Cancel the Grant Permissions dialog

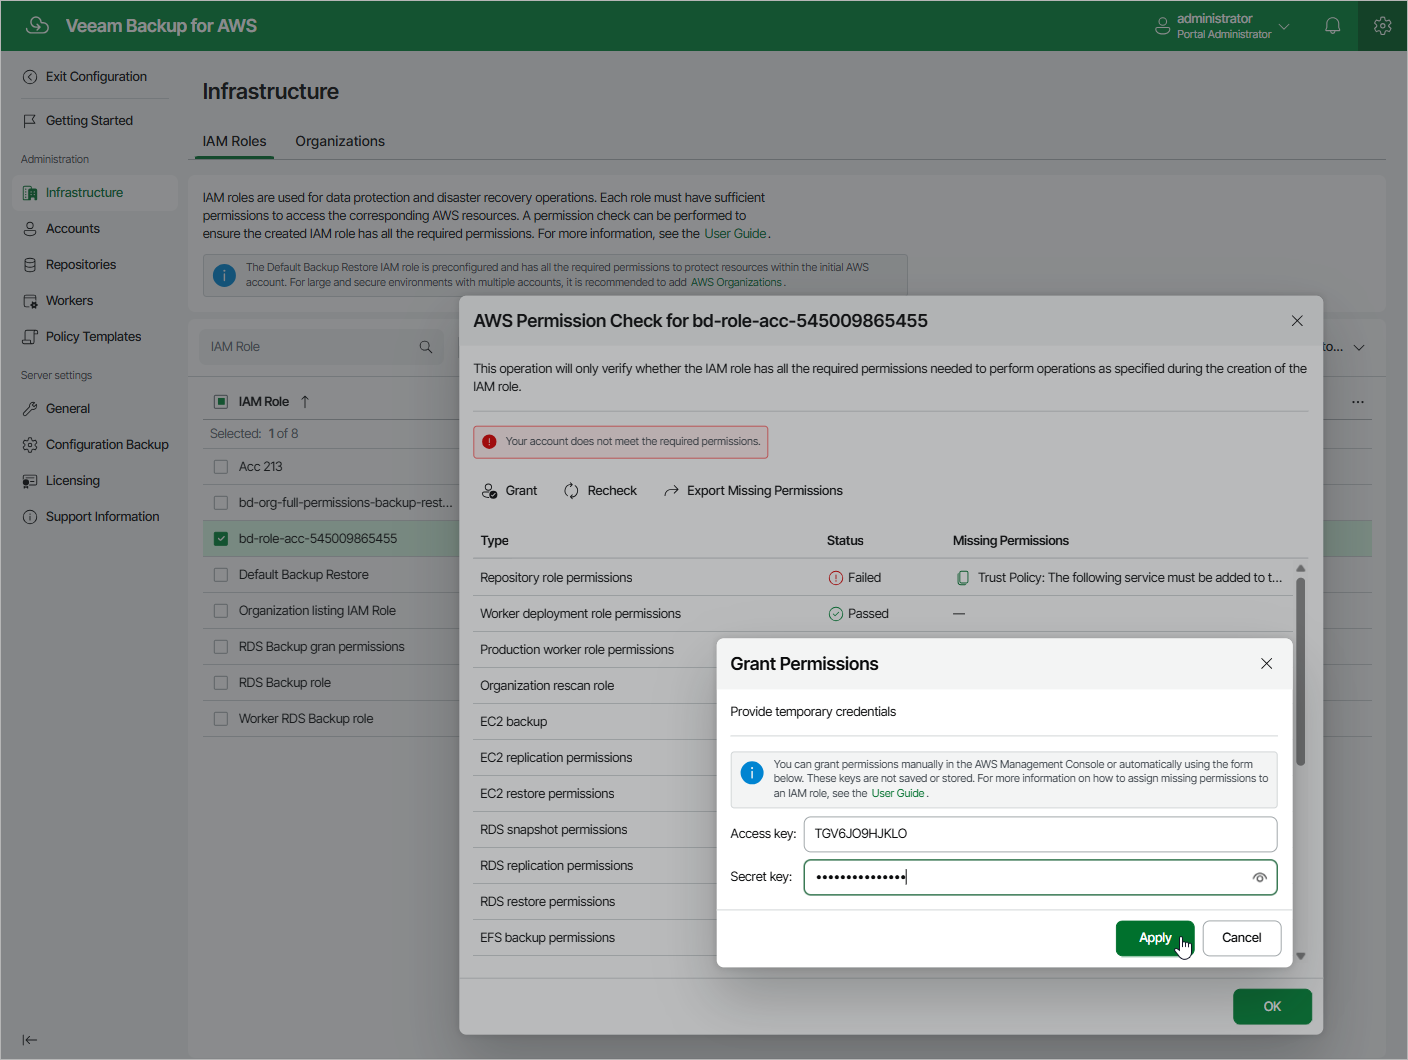pos(1242,938)
